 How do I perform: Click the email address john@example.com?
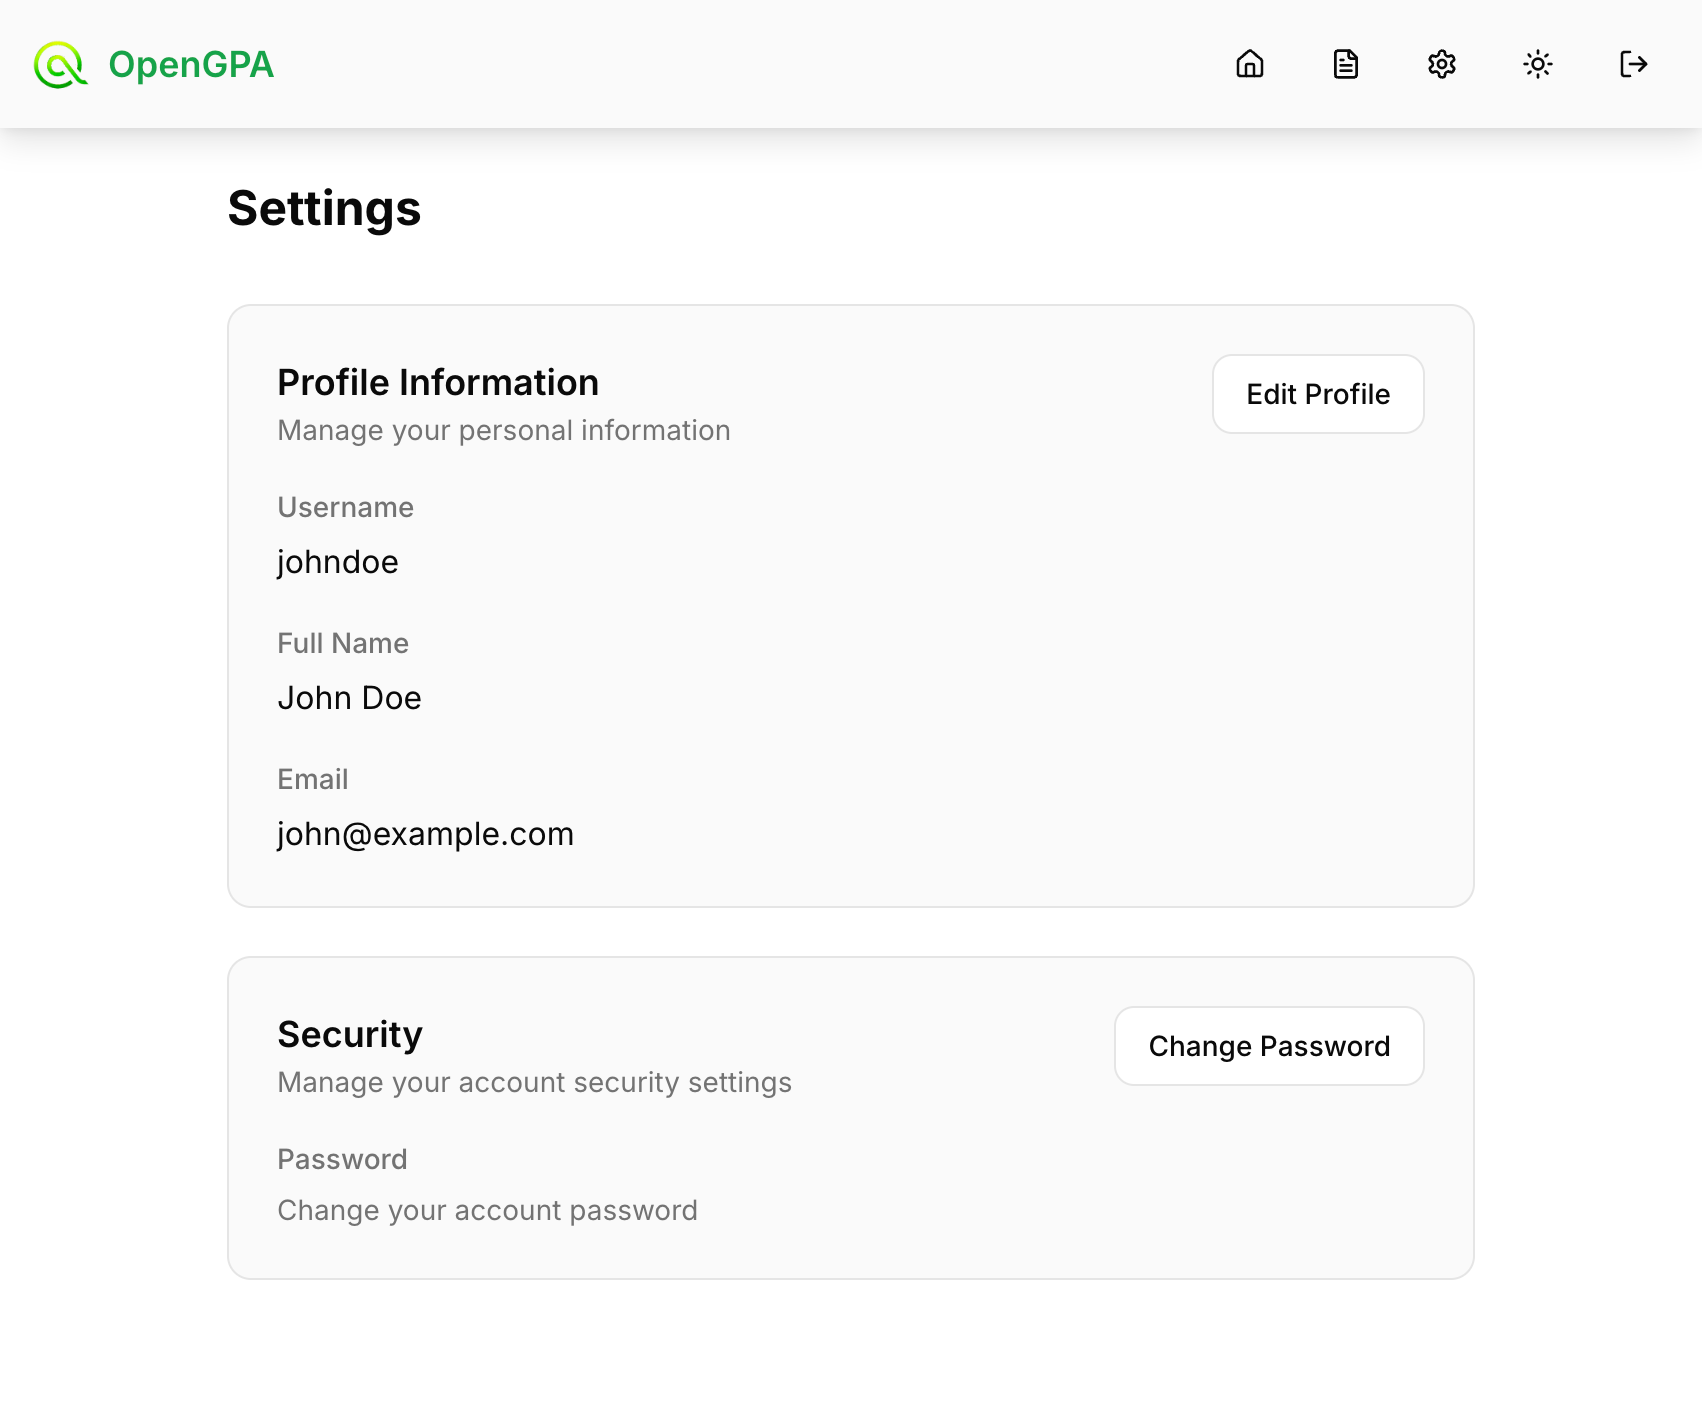coord(425,834)
